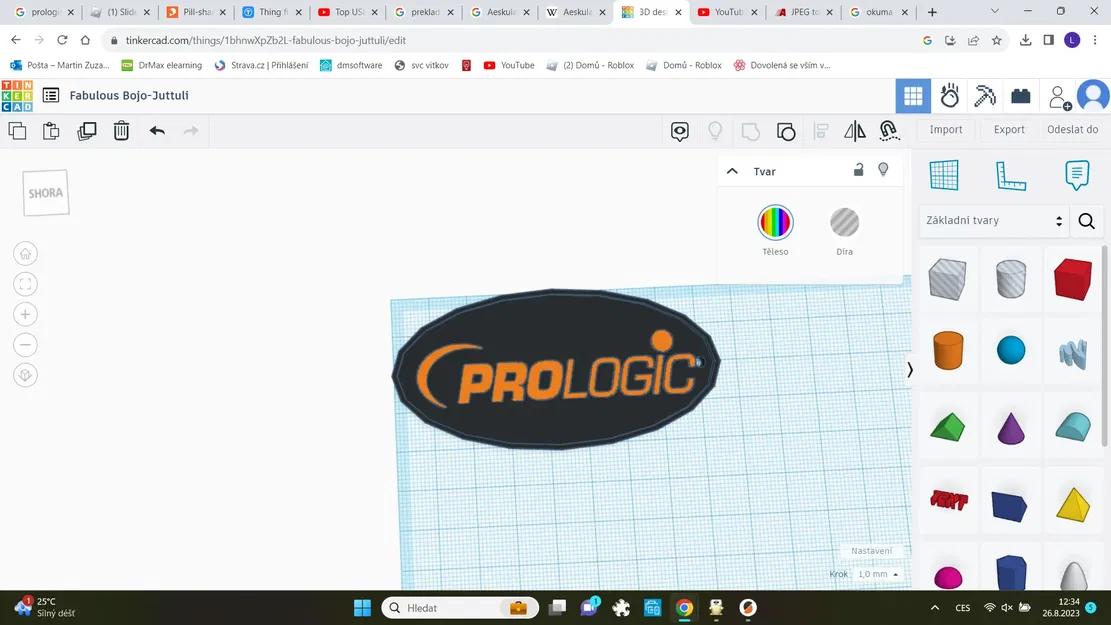The height and width of the screenshot is (625, 1111).
Task: Click the home view button
Action: pos(25,253)
